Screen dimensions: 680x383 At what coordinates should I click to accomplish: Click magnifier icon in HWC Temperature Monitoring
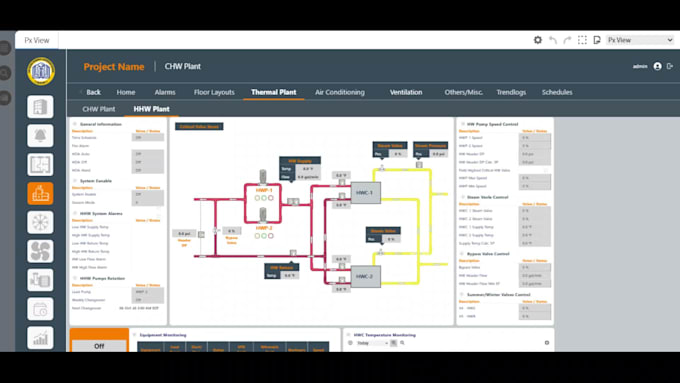[402, 343]
